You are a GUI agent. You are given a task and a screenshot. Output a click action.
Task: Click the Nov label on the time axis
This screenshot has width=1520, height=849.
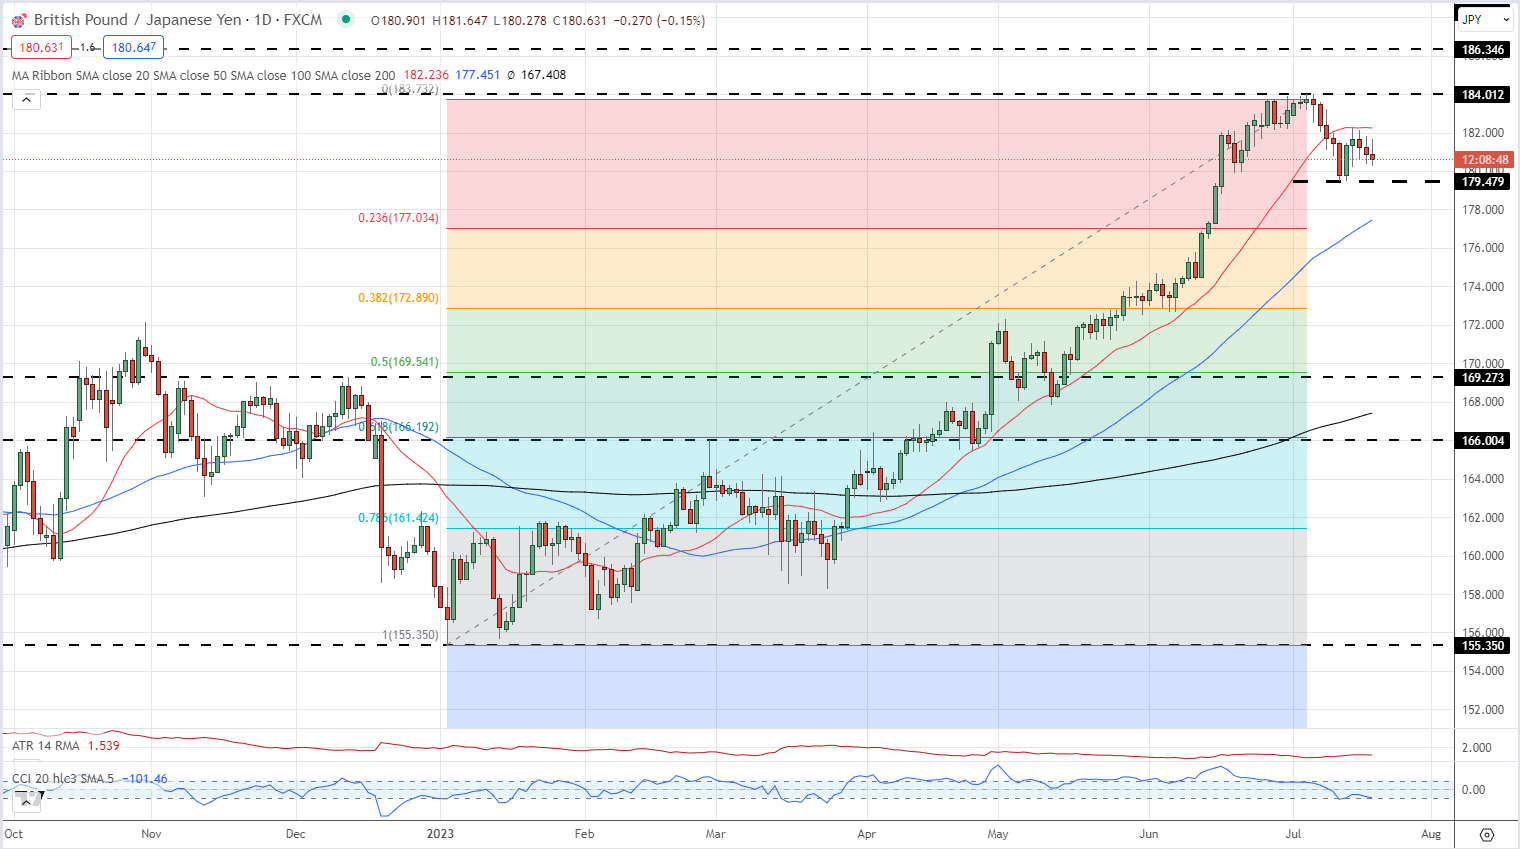(151, 833)
